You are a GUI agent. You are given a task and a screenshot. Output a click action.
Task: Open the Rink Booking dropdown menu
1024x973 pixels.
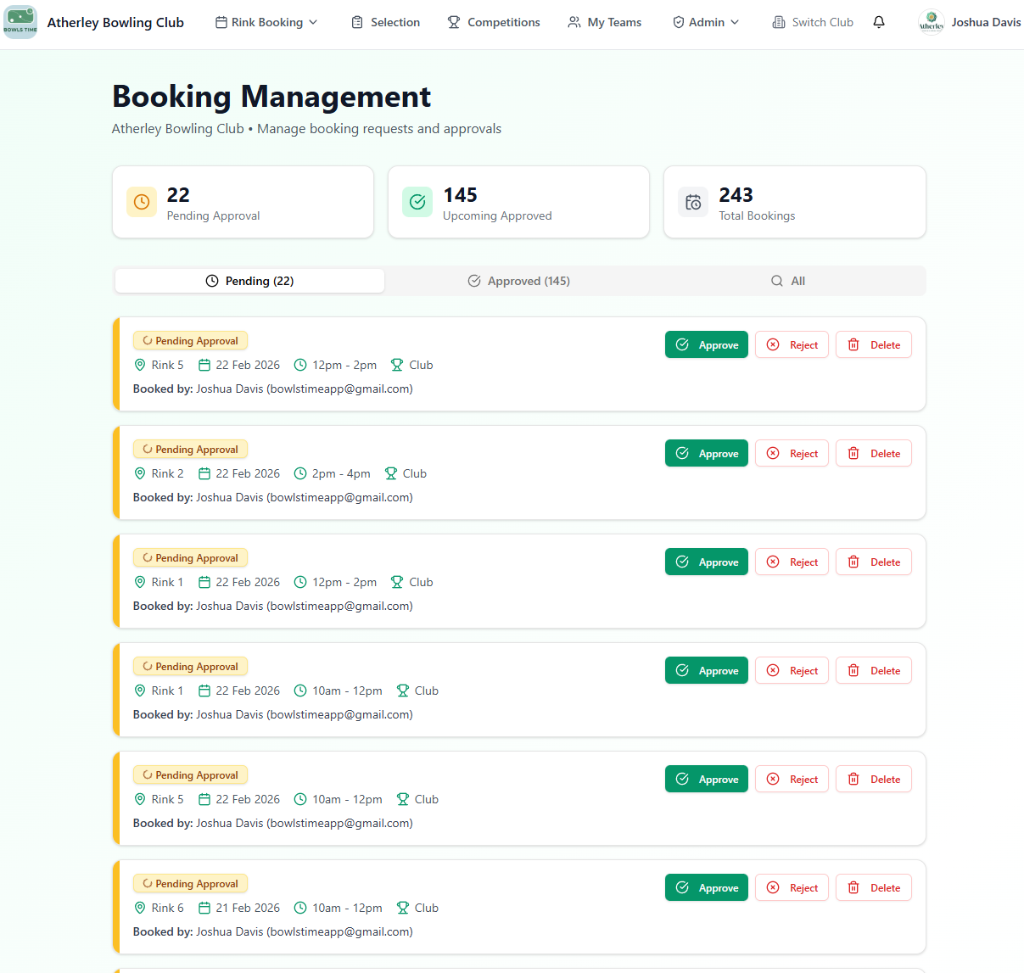click(266, 22)
